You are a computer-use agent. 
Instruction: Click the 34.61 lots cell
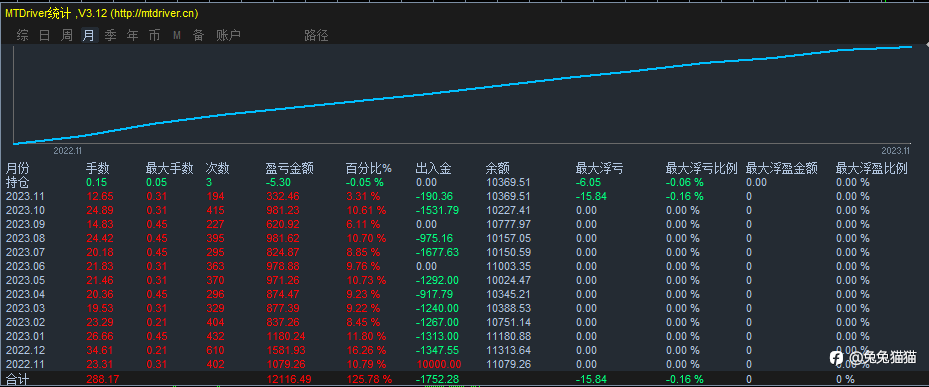click(x=100, y=350)
